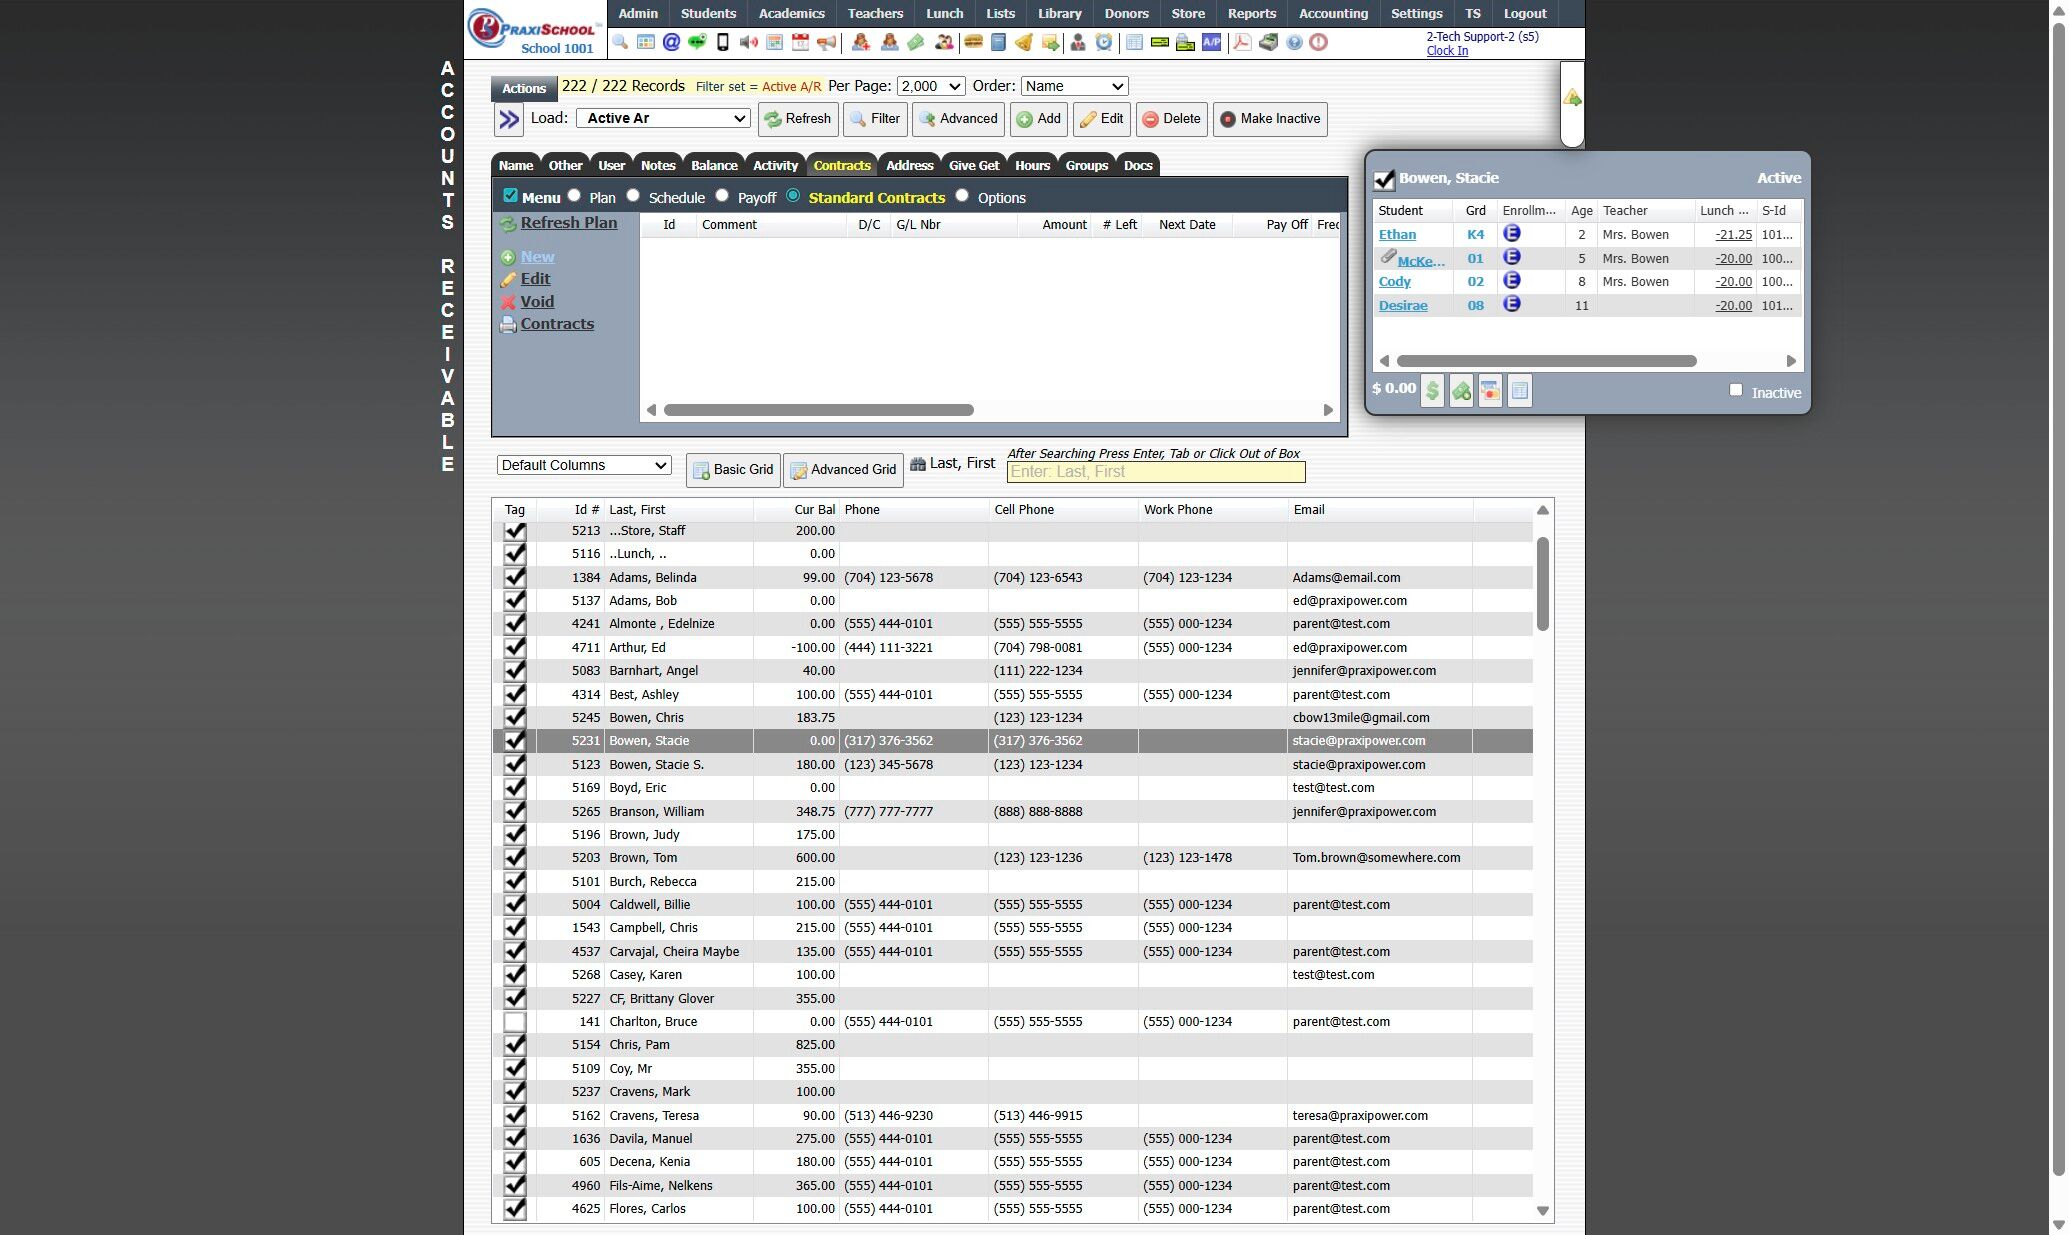Click green dollar sign icon in family panel

1432,391
